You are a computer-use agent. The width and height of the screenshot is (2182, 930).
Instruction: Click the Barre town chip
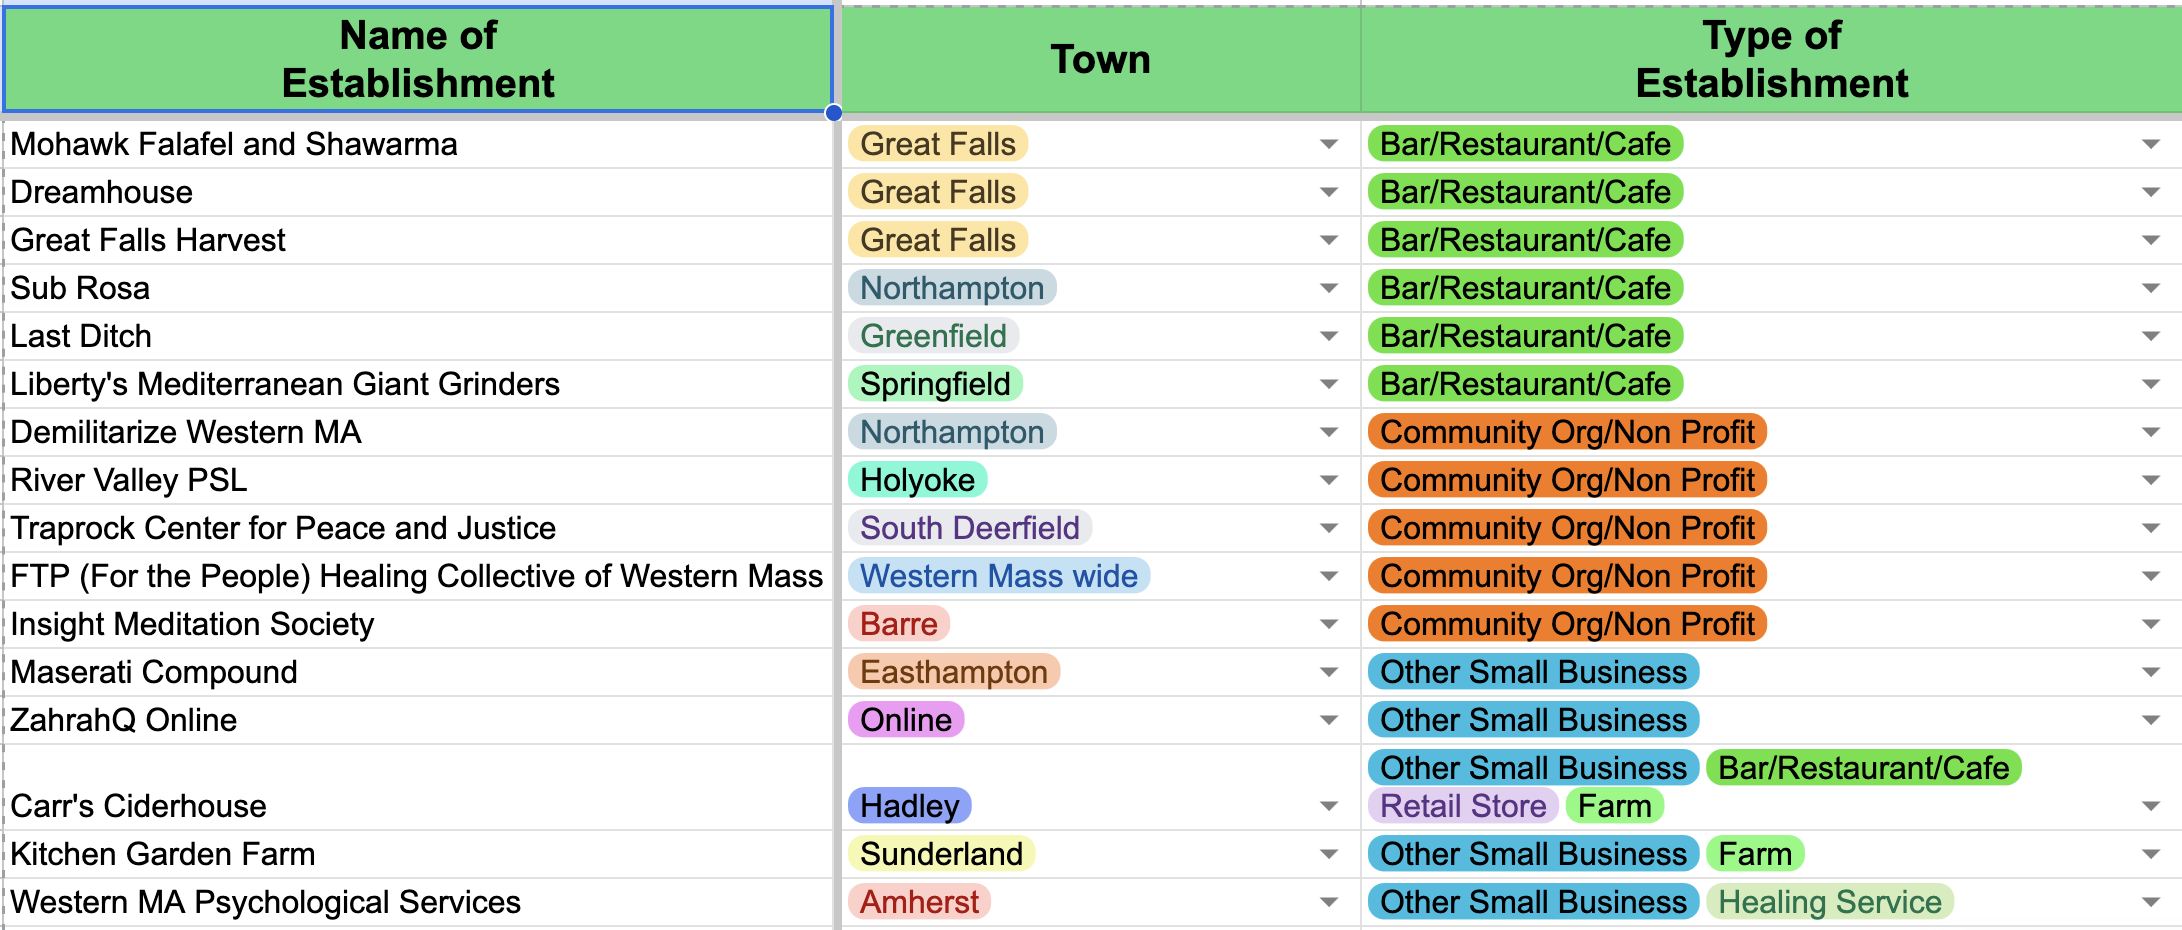(899, 624)
